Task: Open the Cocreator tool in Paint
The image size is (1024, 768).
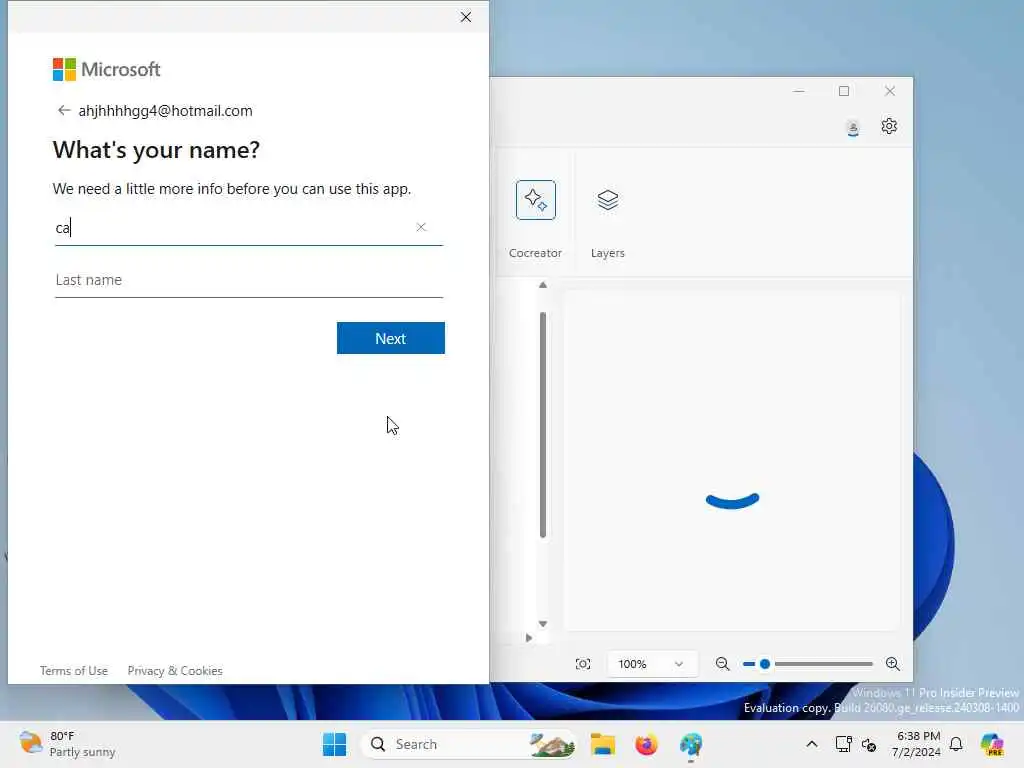Action: pos(536,200)
